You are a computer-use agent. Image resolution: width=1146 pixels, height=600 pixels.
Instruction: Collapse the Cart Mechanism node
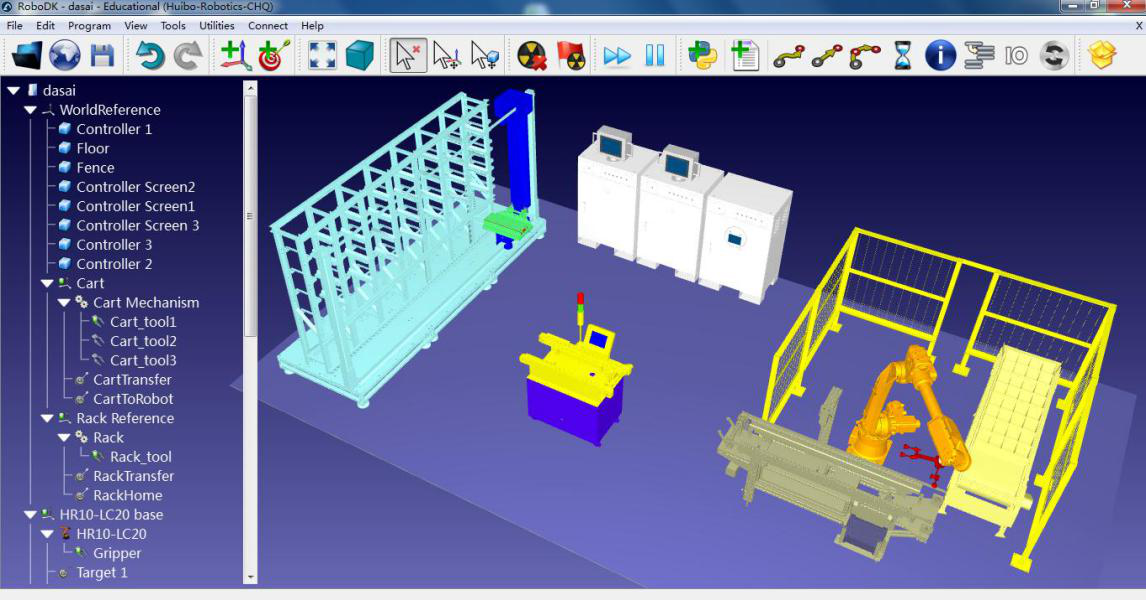64,302
